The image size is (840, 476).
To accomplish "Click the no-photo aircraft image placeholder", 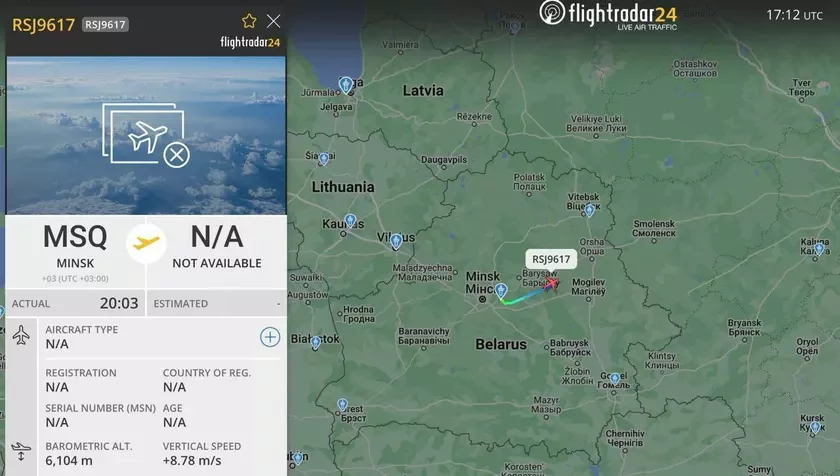I will point(146,135).
